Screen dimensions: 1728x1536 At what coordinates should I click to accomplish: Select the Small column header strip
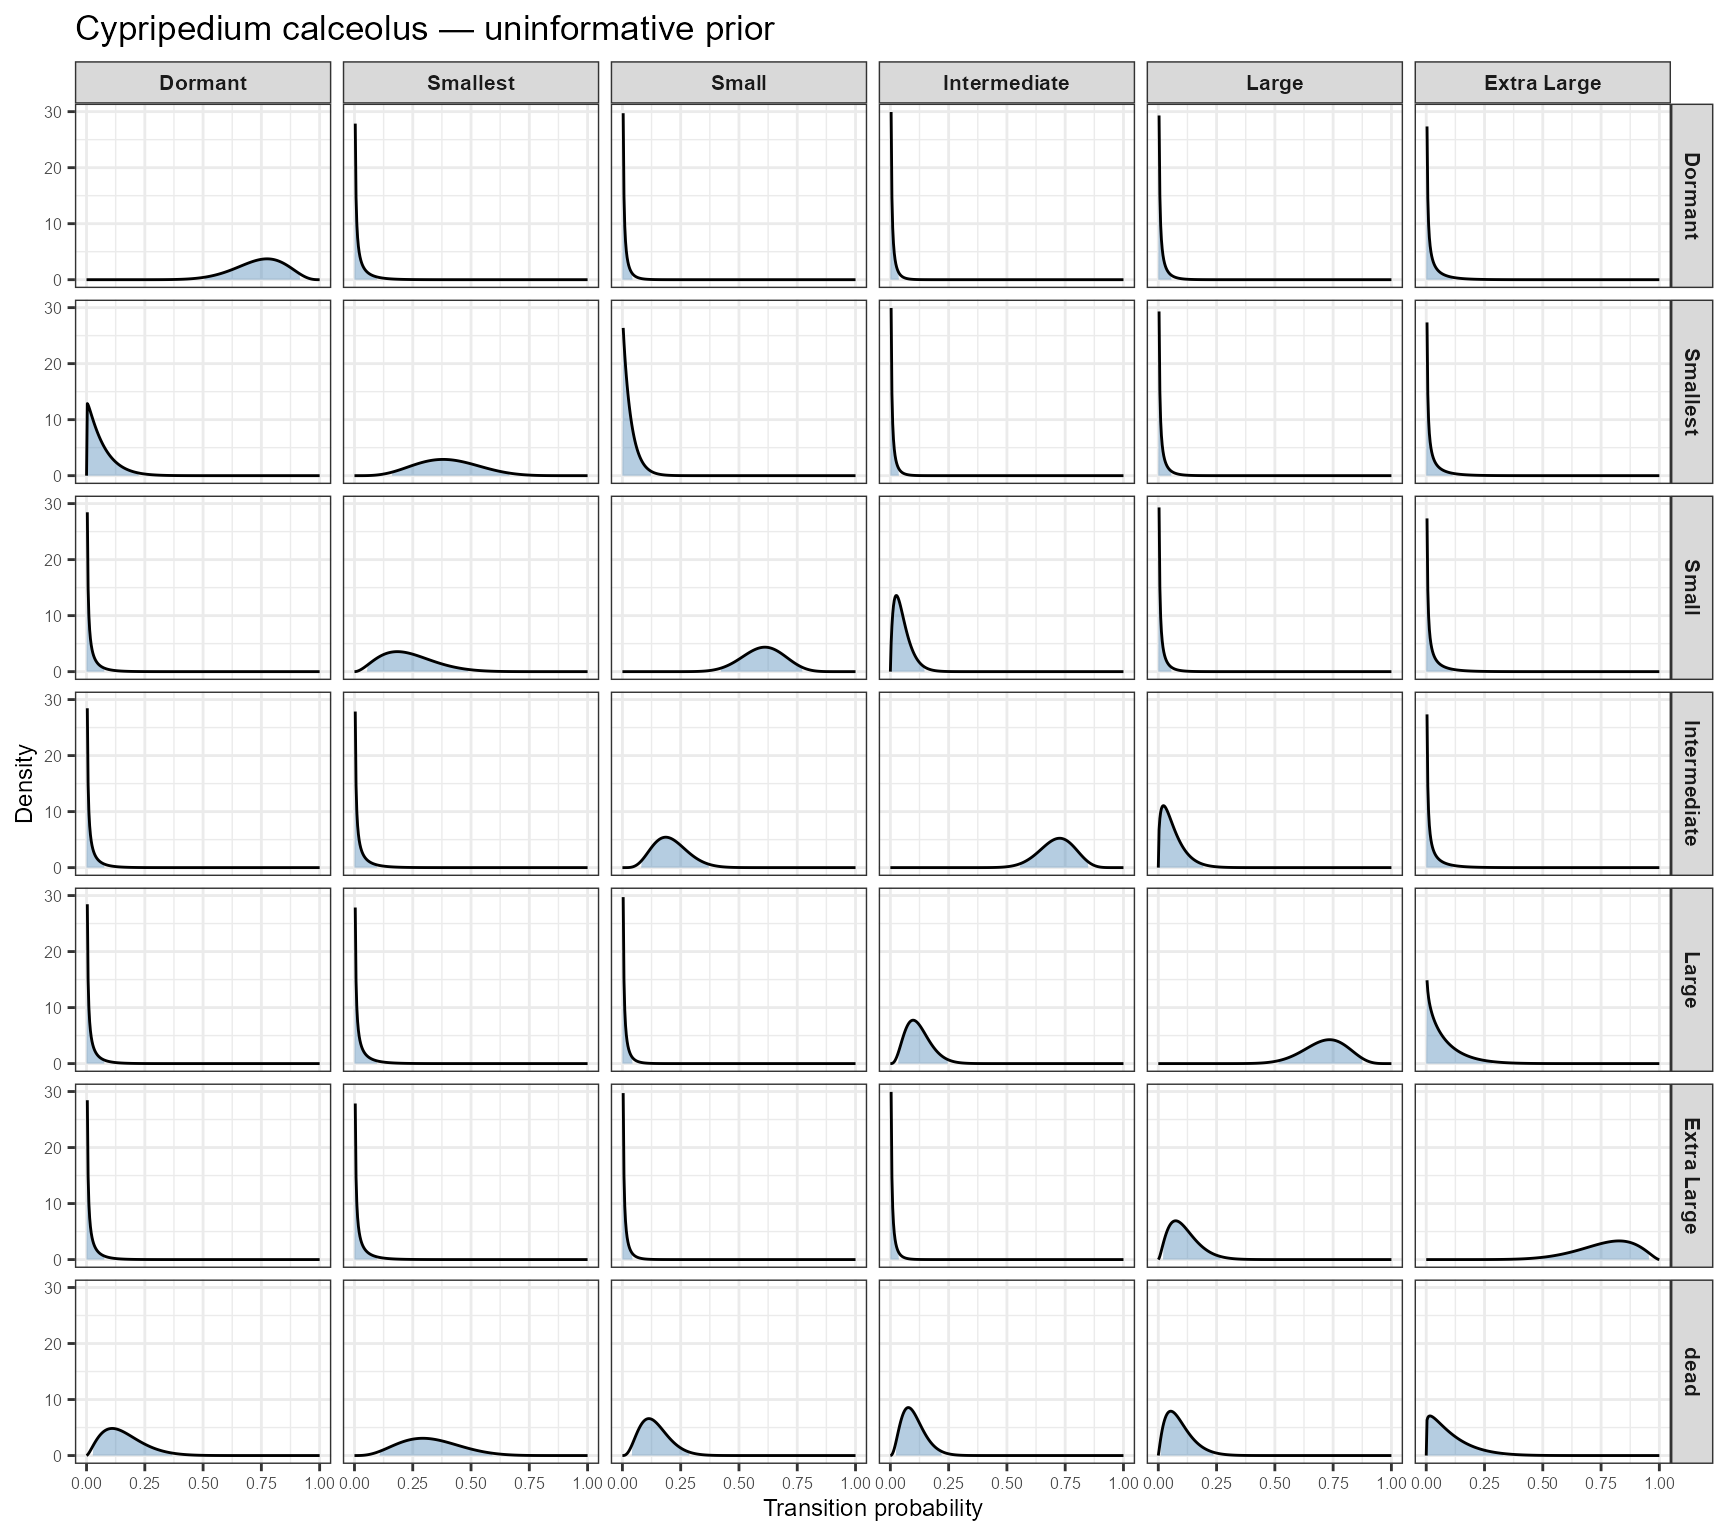coord(738,83)
